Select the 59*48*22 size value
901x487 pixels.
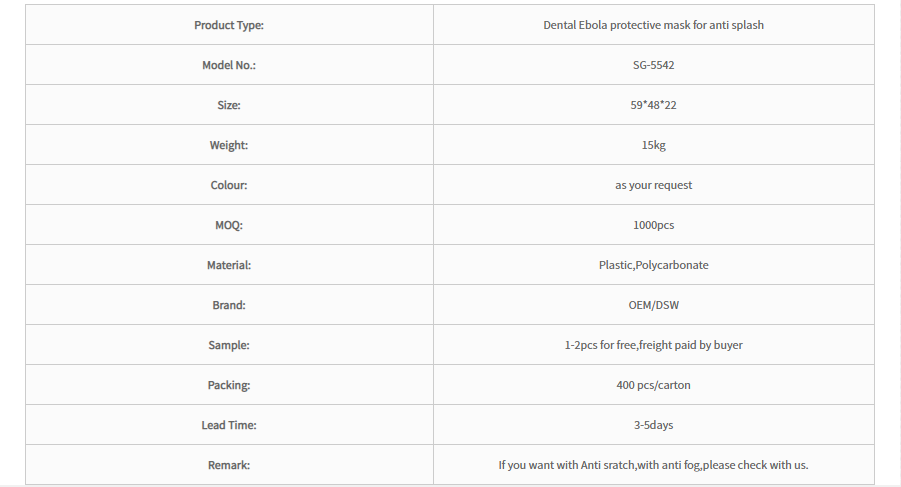(x=653, y=105)
